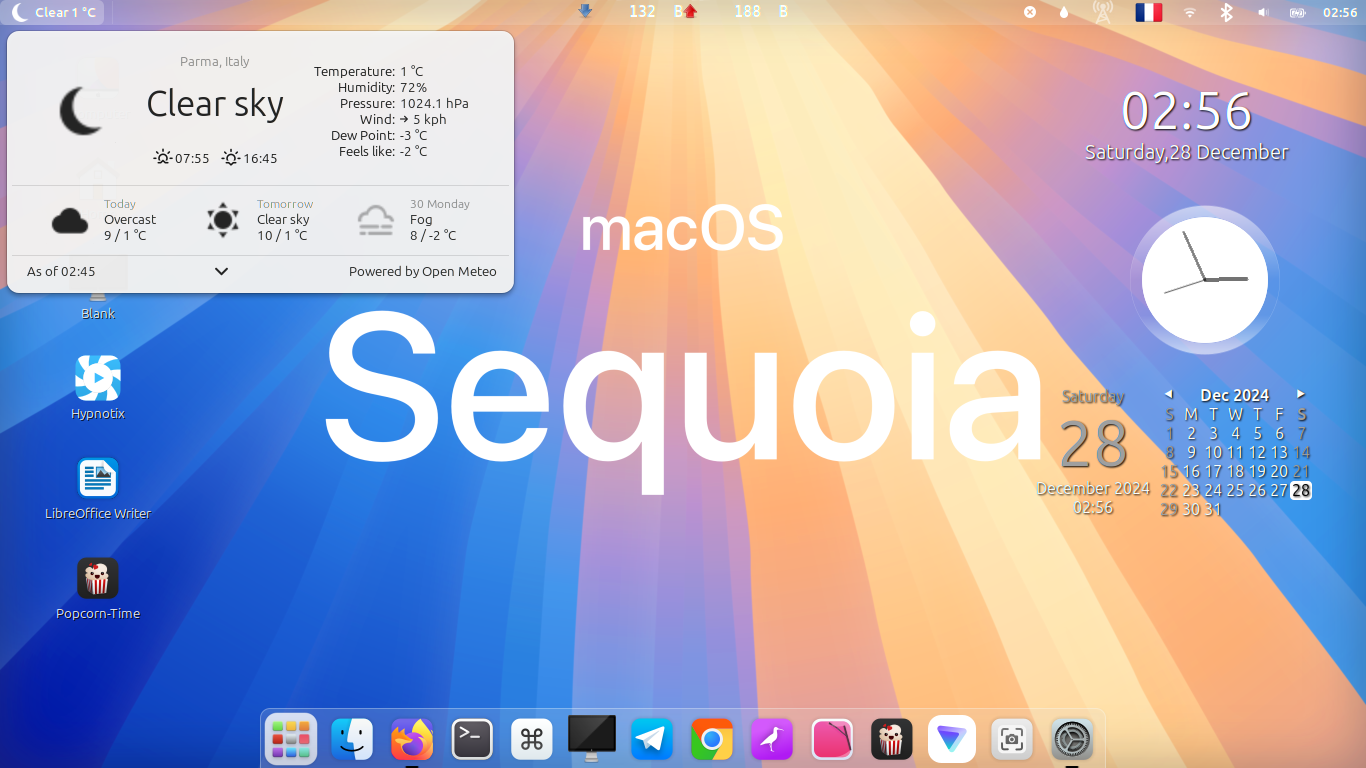Image resolution: width=1366 pixels, height=768 pixels.
Task: Click the sunrise time 07:55
Action: [x=181, y=158]
